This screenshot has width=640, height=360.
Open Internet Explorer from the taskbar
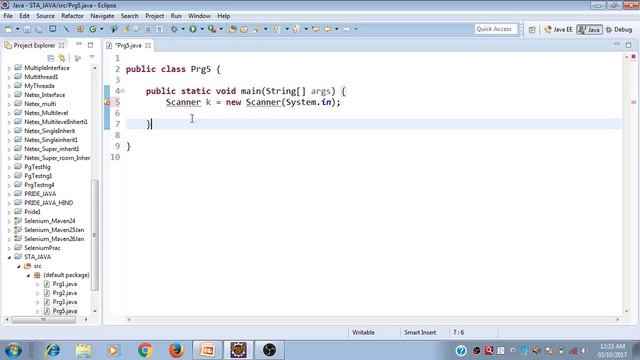click(x=53, y=350)
